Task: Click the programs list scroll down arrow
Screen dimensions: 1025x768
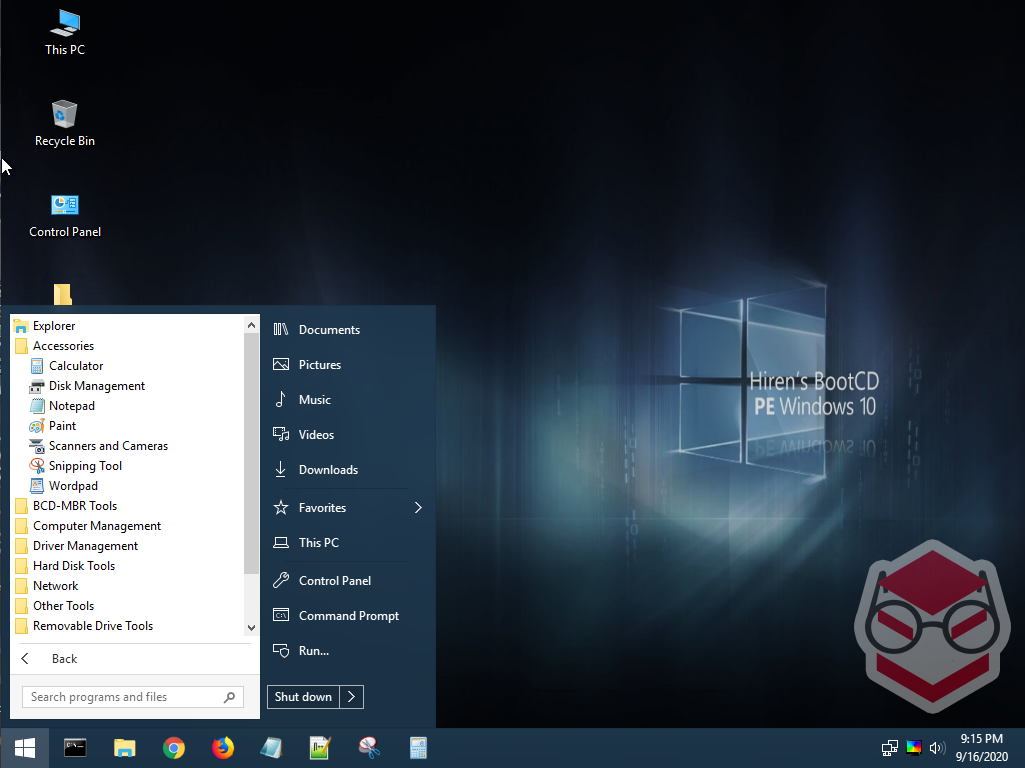Action: click(252, 627)
